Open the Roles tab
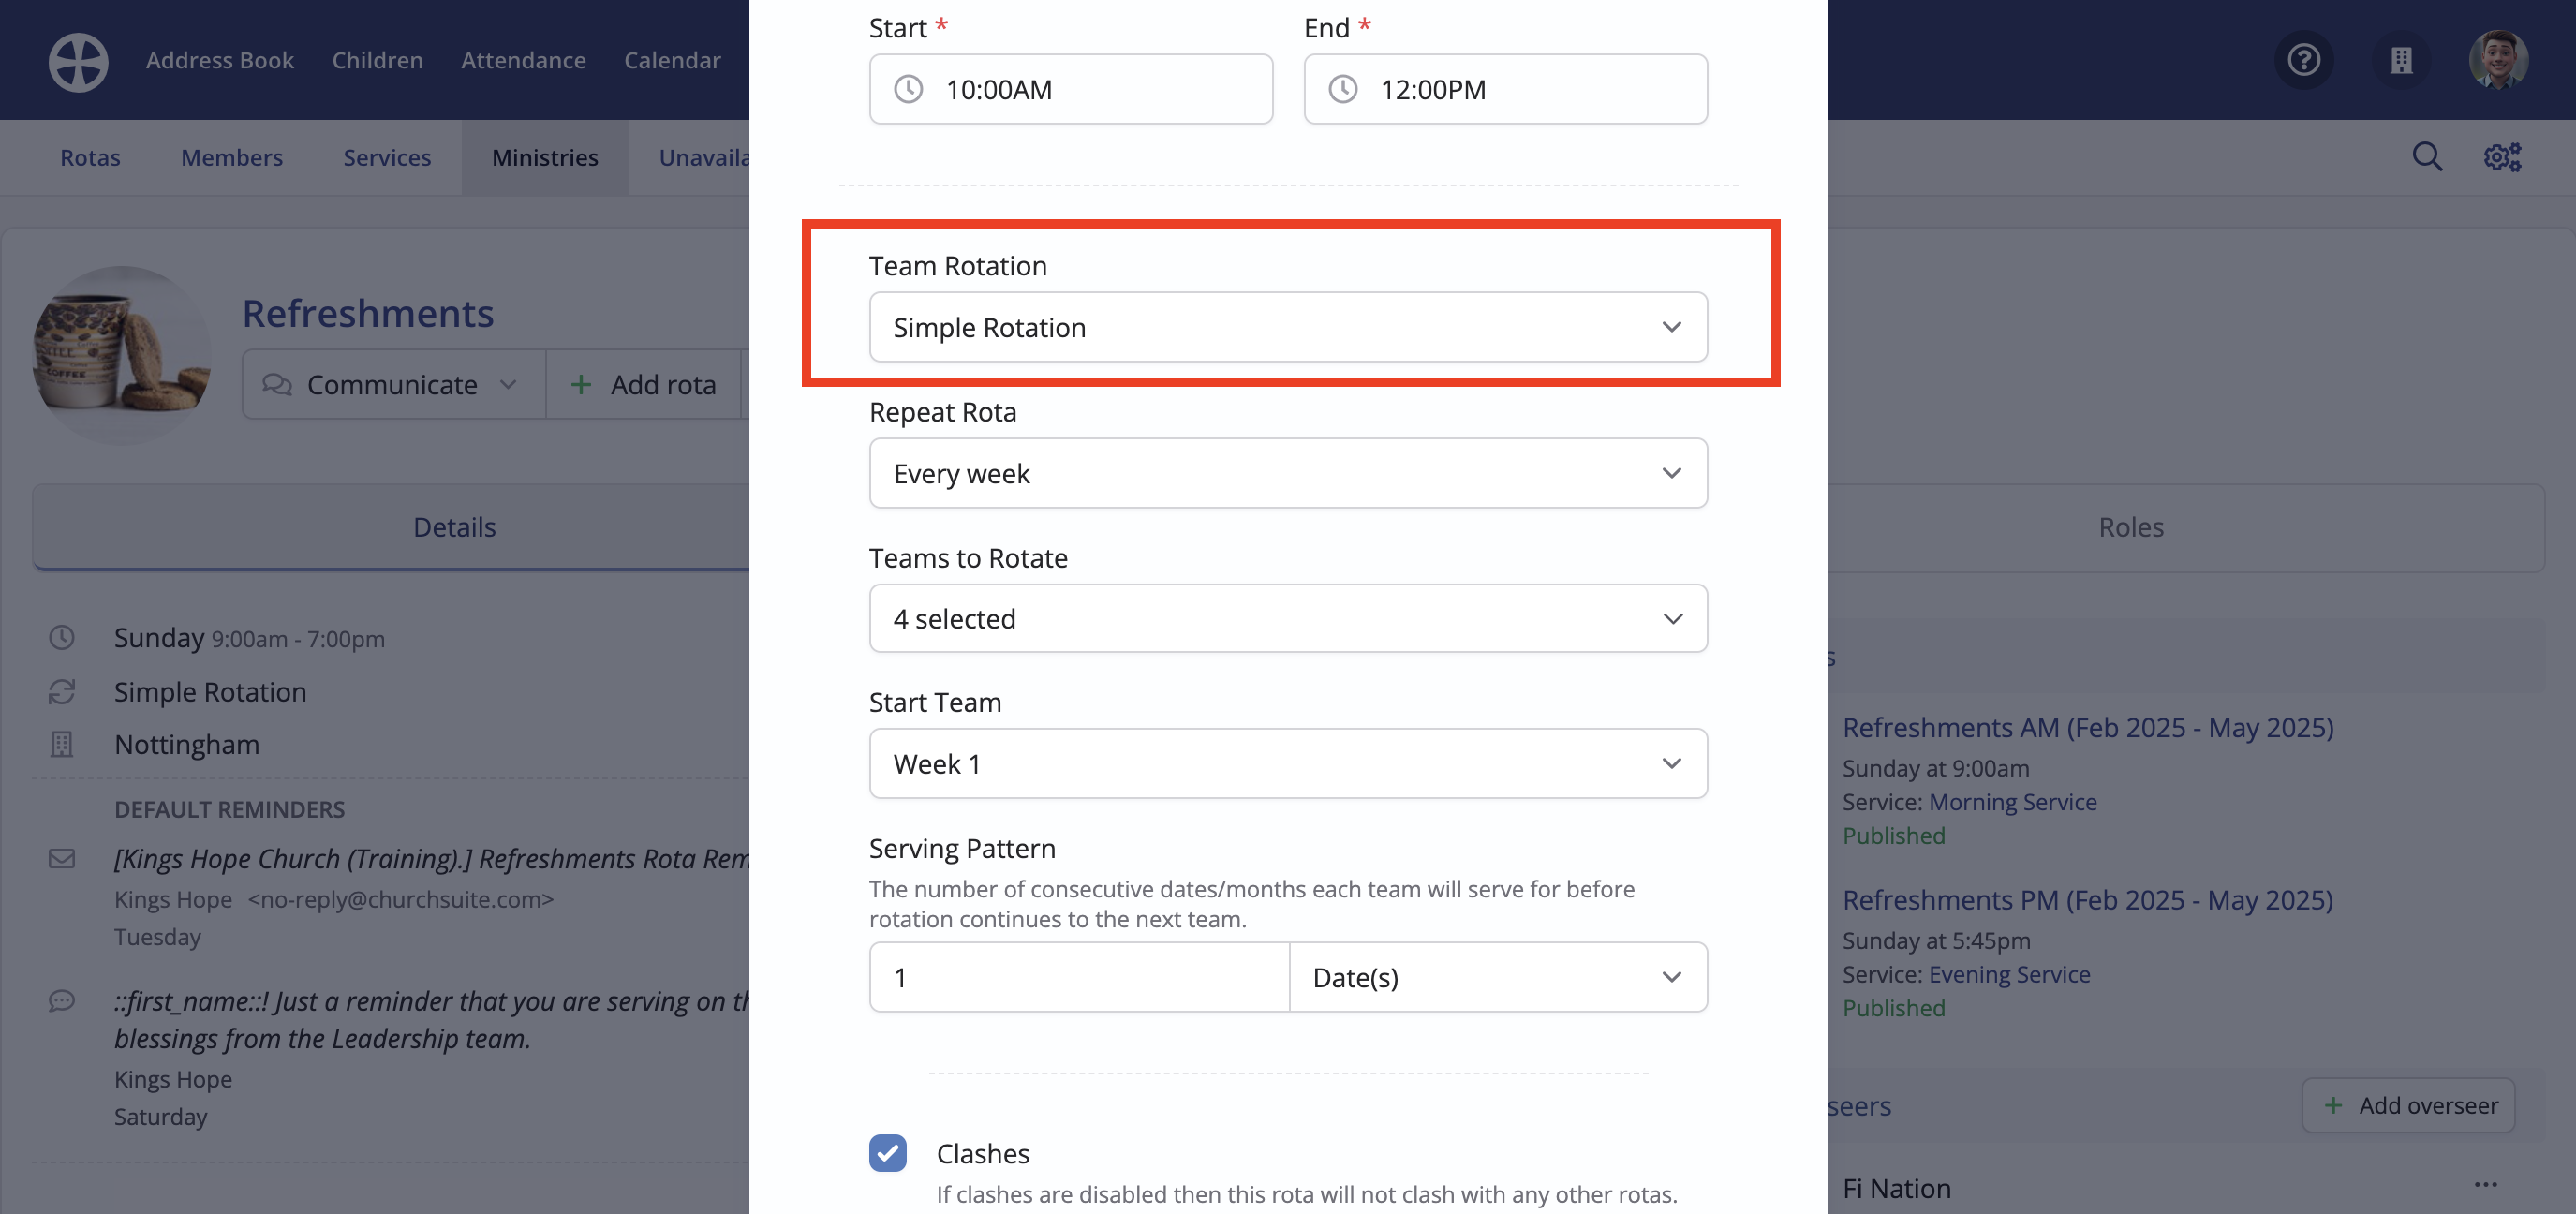The image size is (2576, 1214). click(2131, 527)
